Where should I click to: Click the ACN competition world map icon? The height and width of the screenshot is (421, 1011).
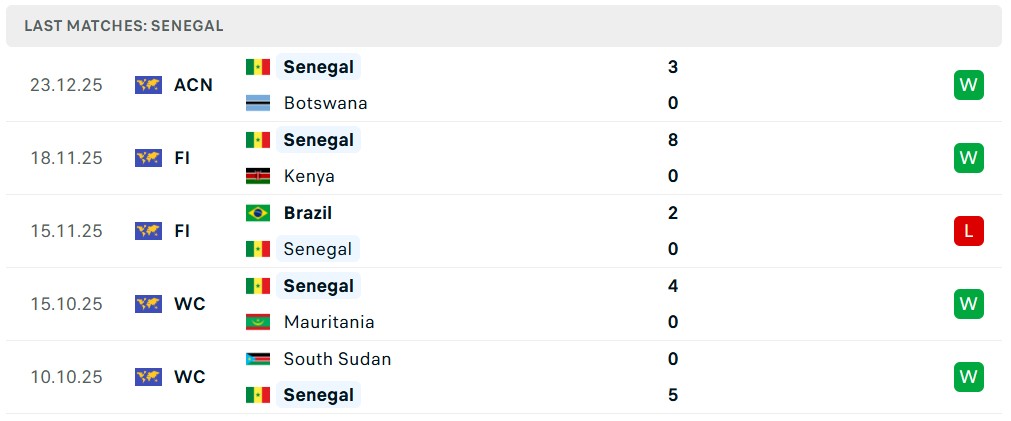tap(148, 85)
